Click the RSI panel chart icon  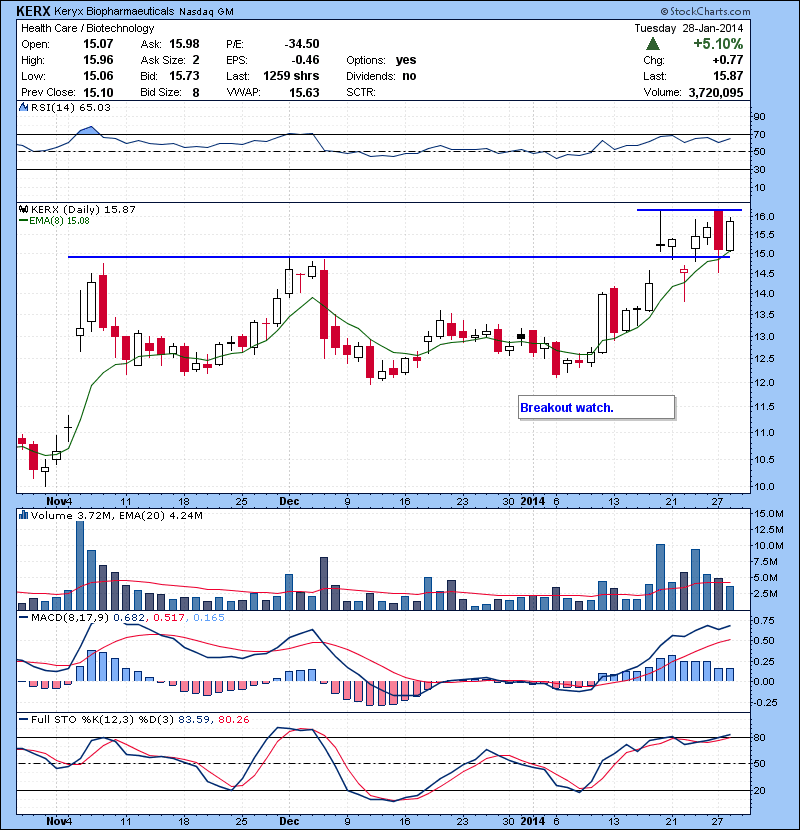(23, 107)
